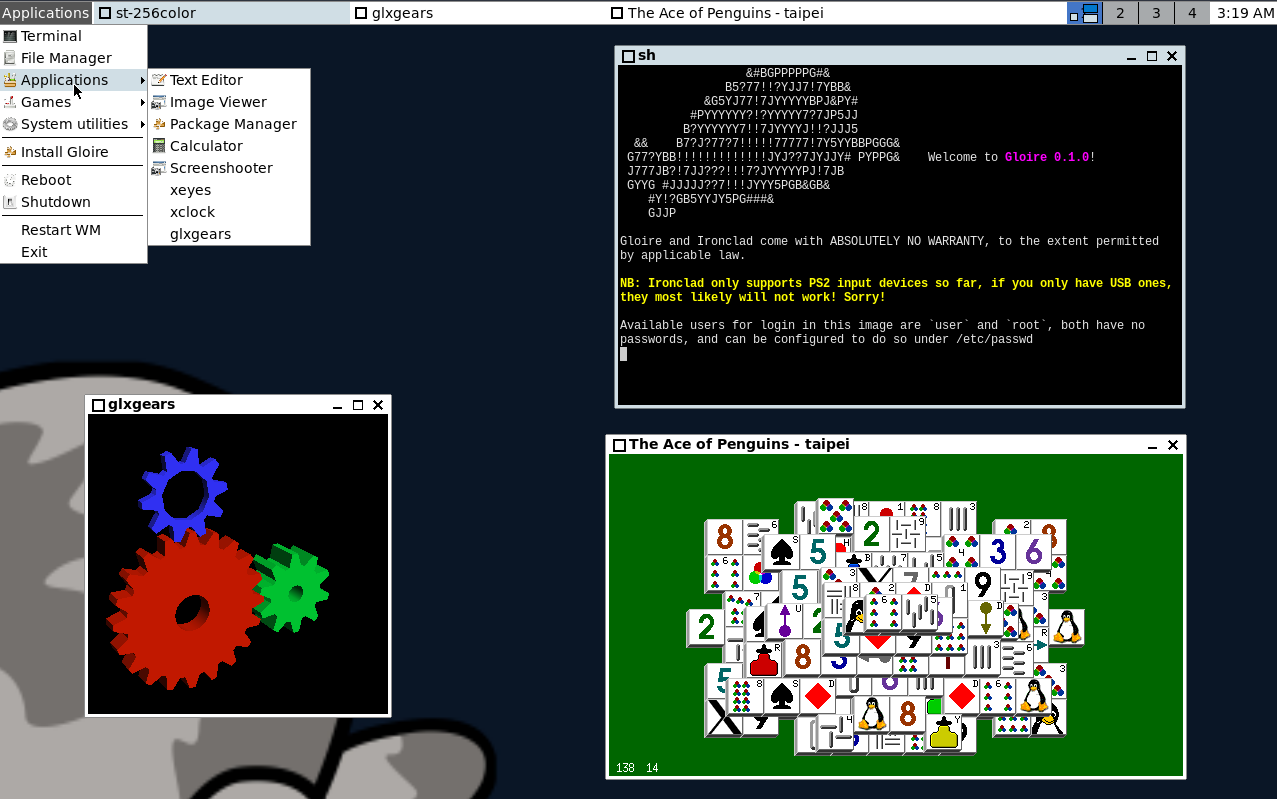Click the workspace pager icon in the taskbar

point(1084,13)
